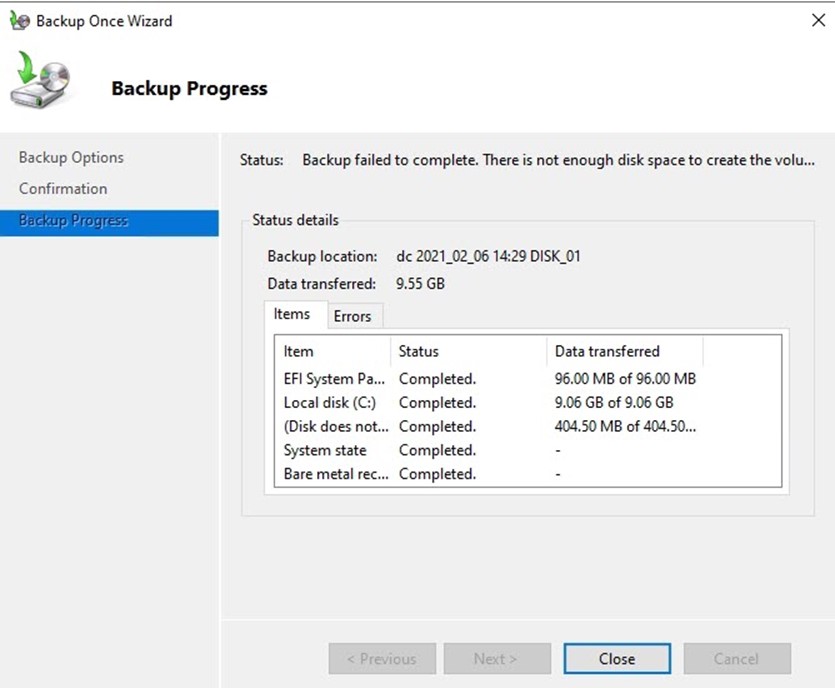This screenshot has height=688, width=835.
Task: Select the Items tab
Action: point(292,314)
